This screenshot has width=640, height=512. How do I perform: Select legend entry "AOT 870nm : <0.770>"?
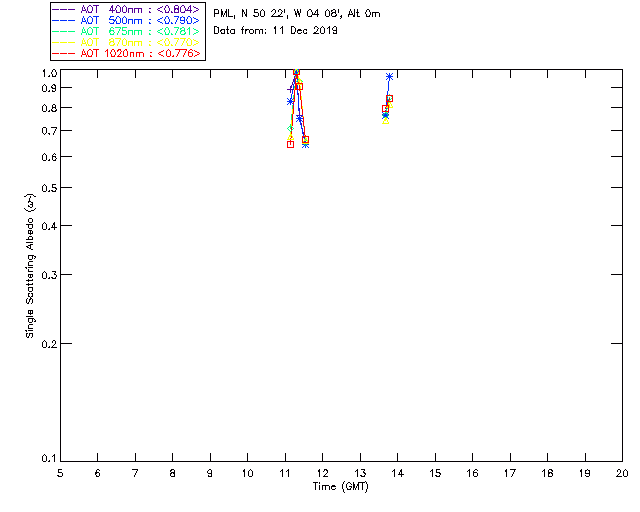[x=140, y=42]
